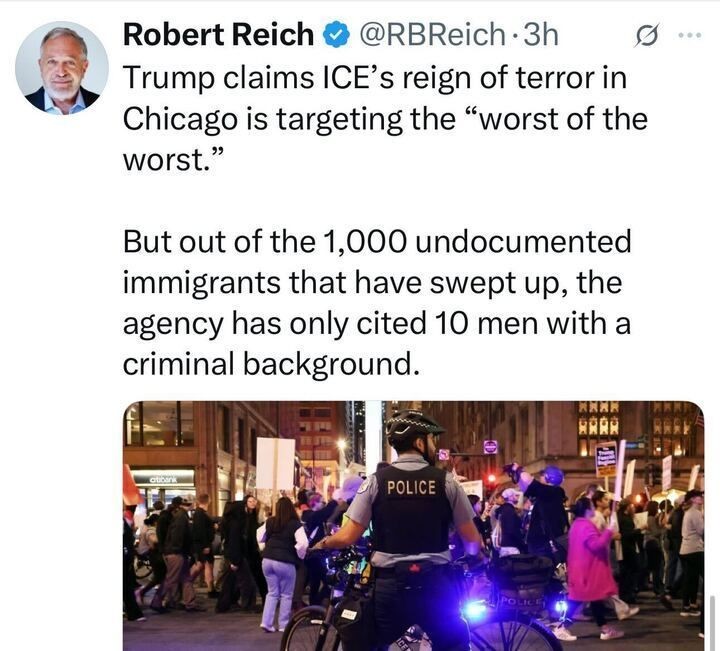This screenshot has height=651, width=720.
Task: Click the line starting "Trump claims ICE's"
Action: (x=375, y=78)
